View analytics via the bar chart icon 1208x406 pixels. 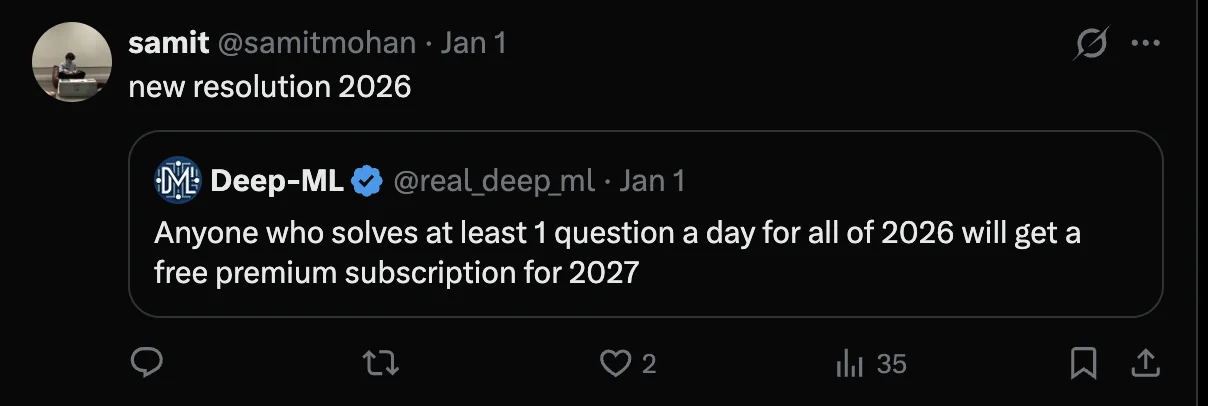[x=849, y=364]
